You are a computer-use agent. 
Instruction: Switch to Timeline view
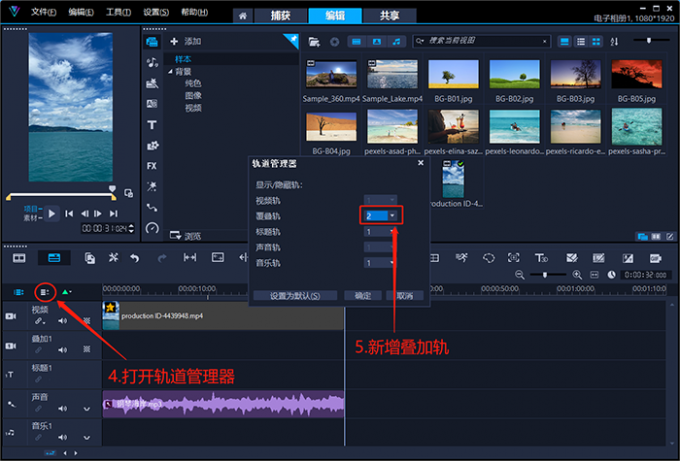[54, 258]
